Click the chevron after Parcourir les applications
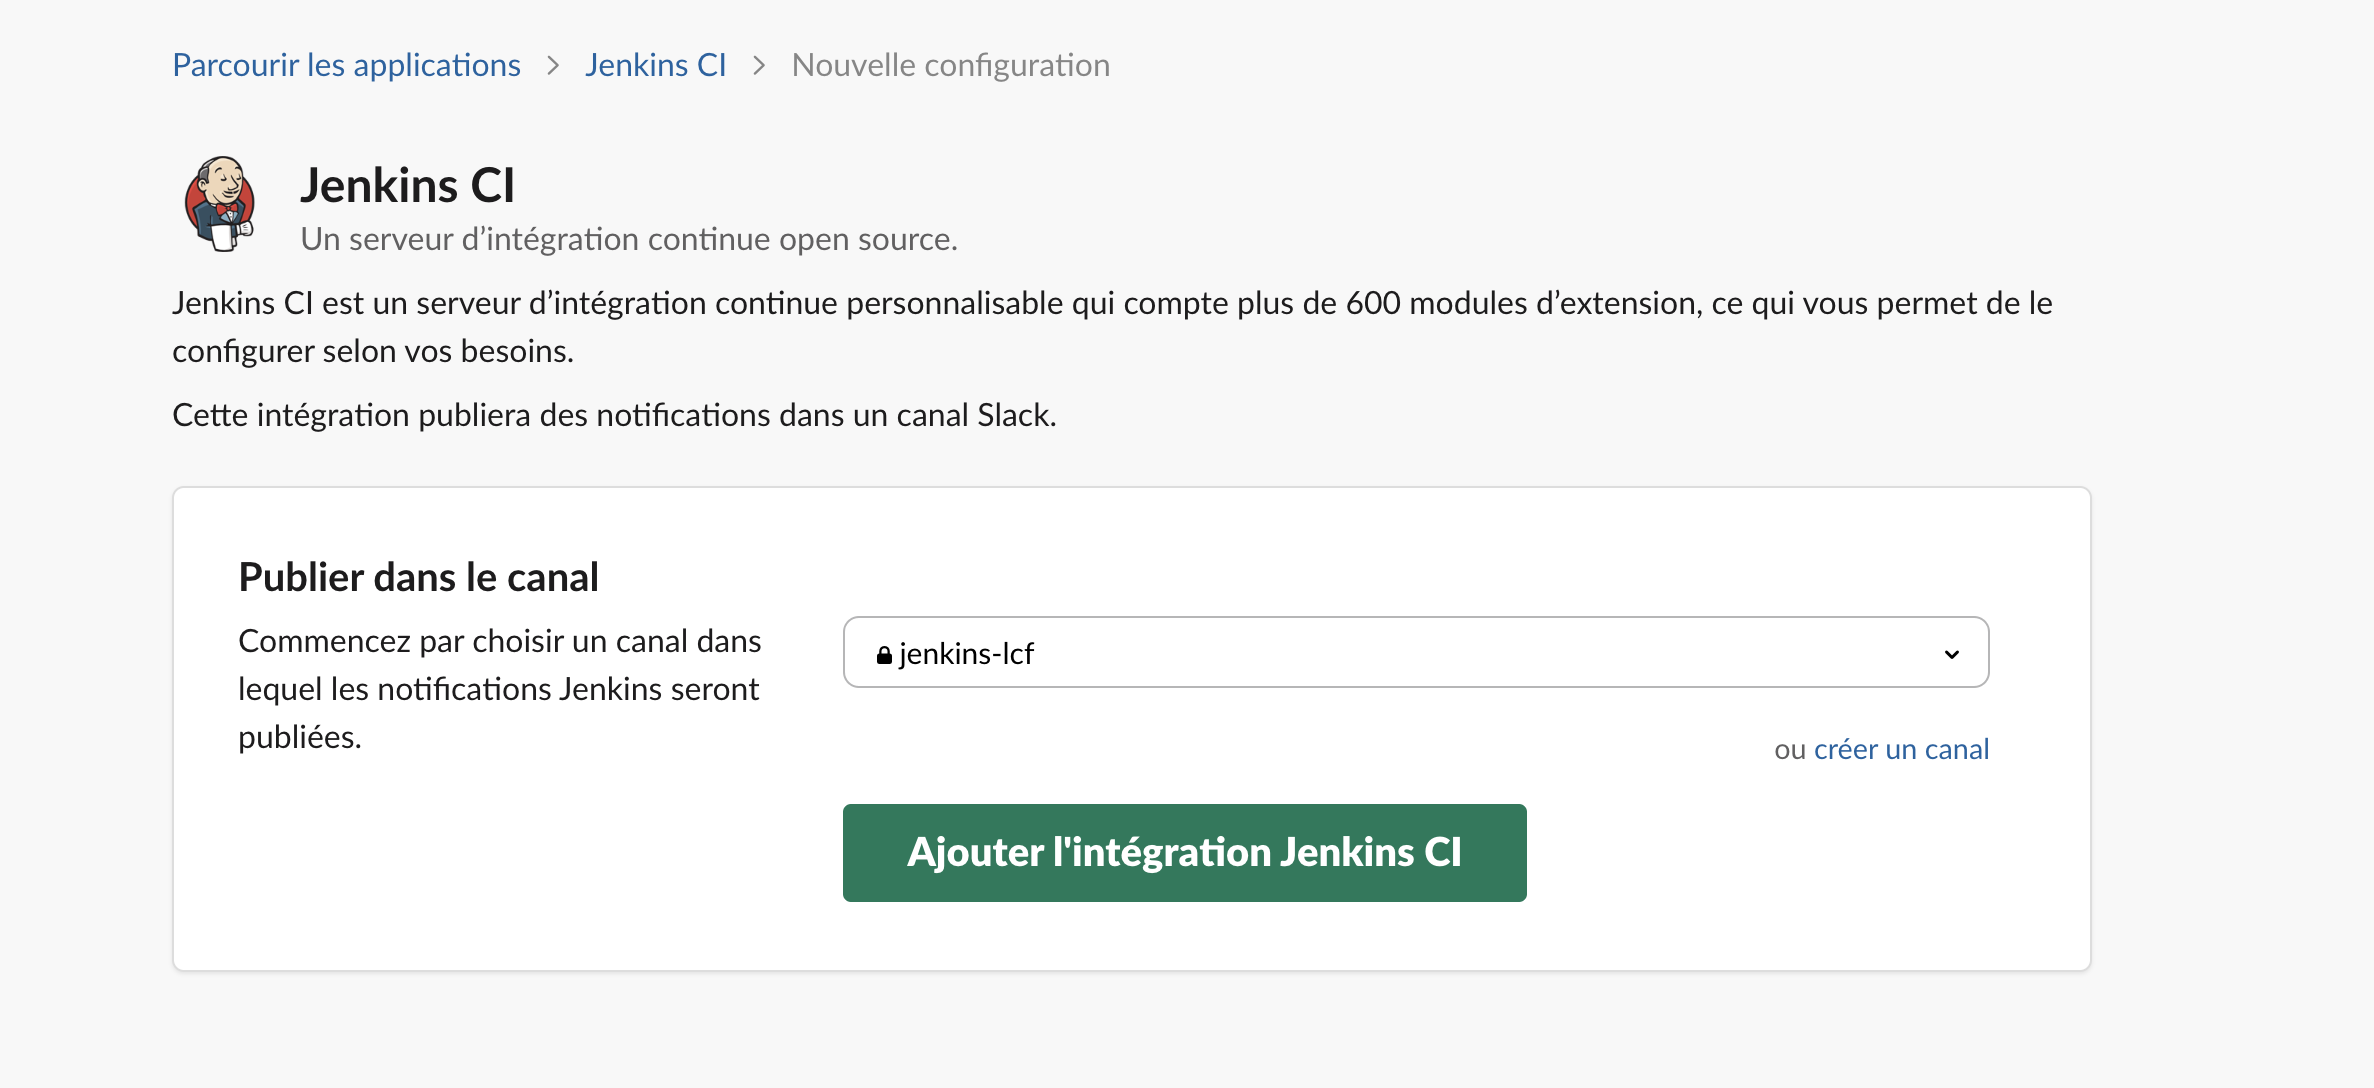The width and height of the screenshot is (2374, 1088). tap(553, 66)
